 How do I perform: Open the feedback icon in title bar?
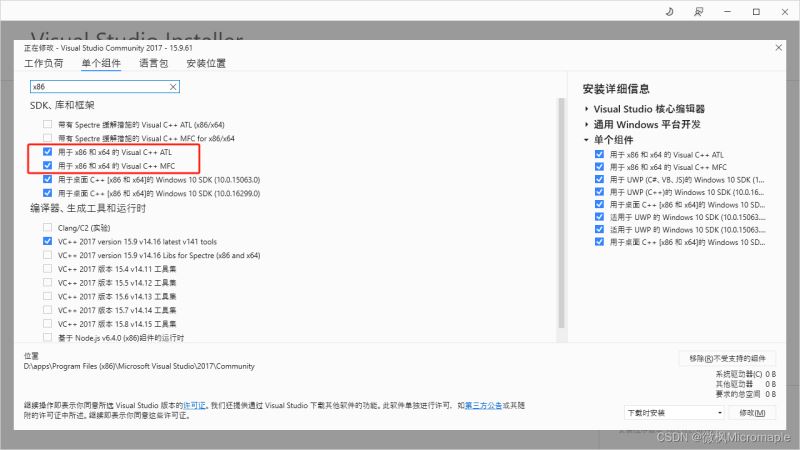(x=698, y=11)
